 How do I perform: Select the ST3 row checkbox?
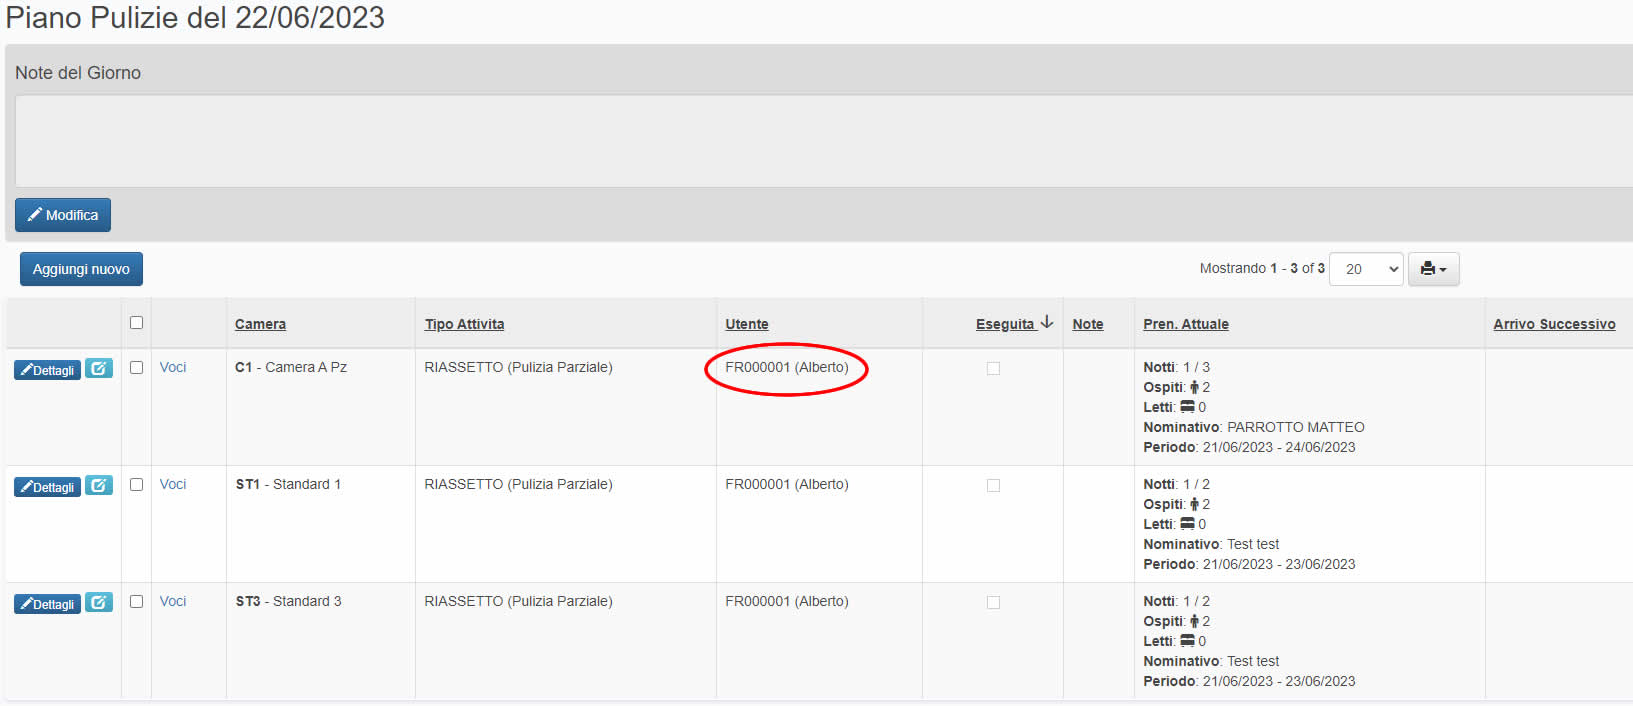[x=136, y=602]
